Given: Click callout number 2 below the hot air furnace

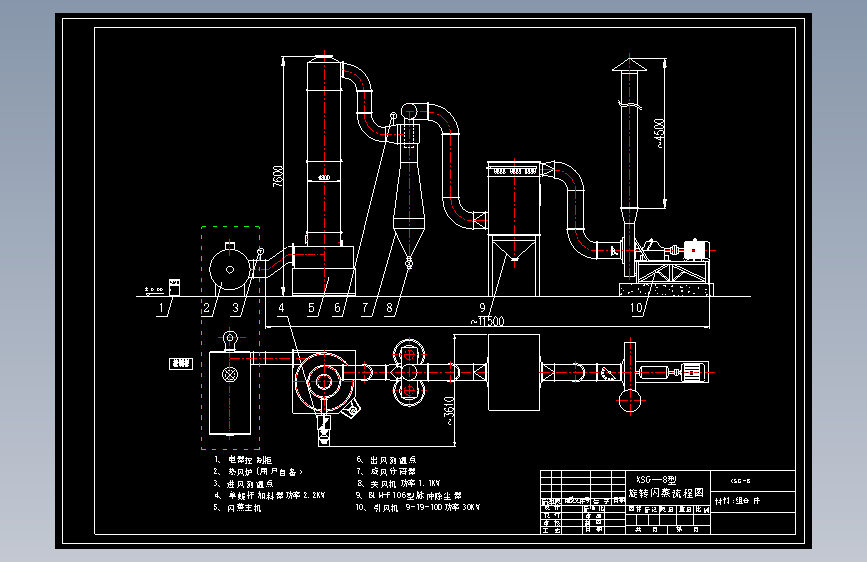Looking at the screenshot, I should point(206,308).
